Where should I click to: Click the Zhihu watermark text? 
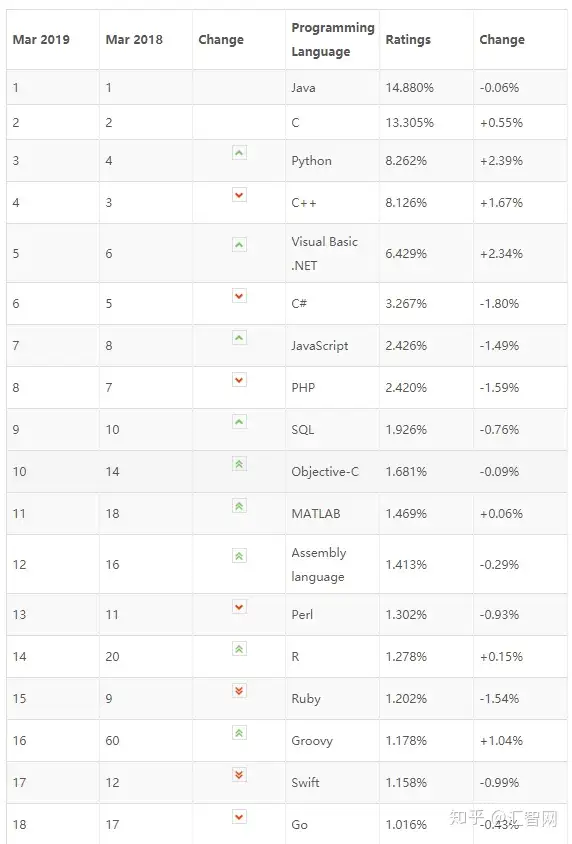click(x=503, y=818)
